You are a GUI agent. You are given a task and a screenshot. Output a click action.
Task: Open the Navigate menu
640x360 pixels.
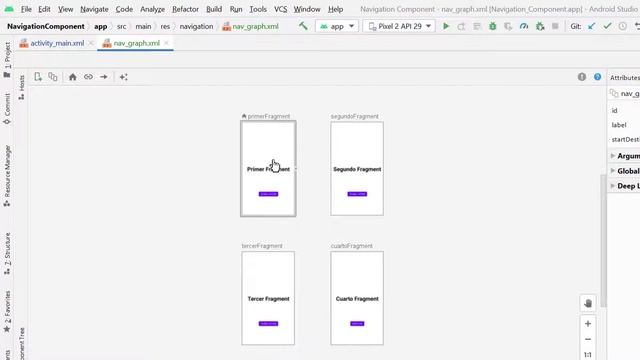[94, 9]
